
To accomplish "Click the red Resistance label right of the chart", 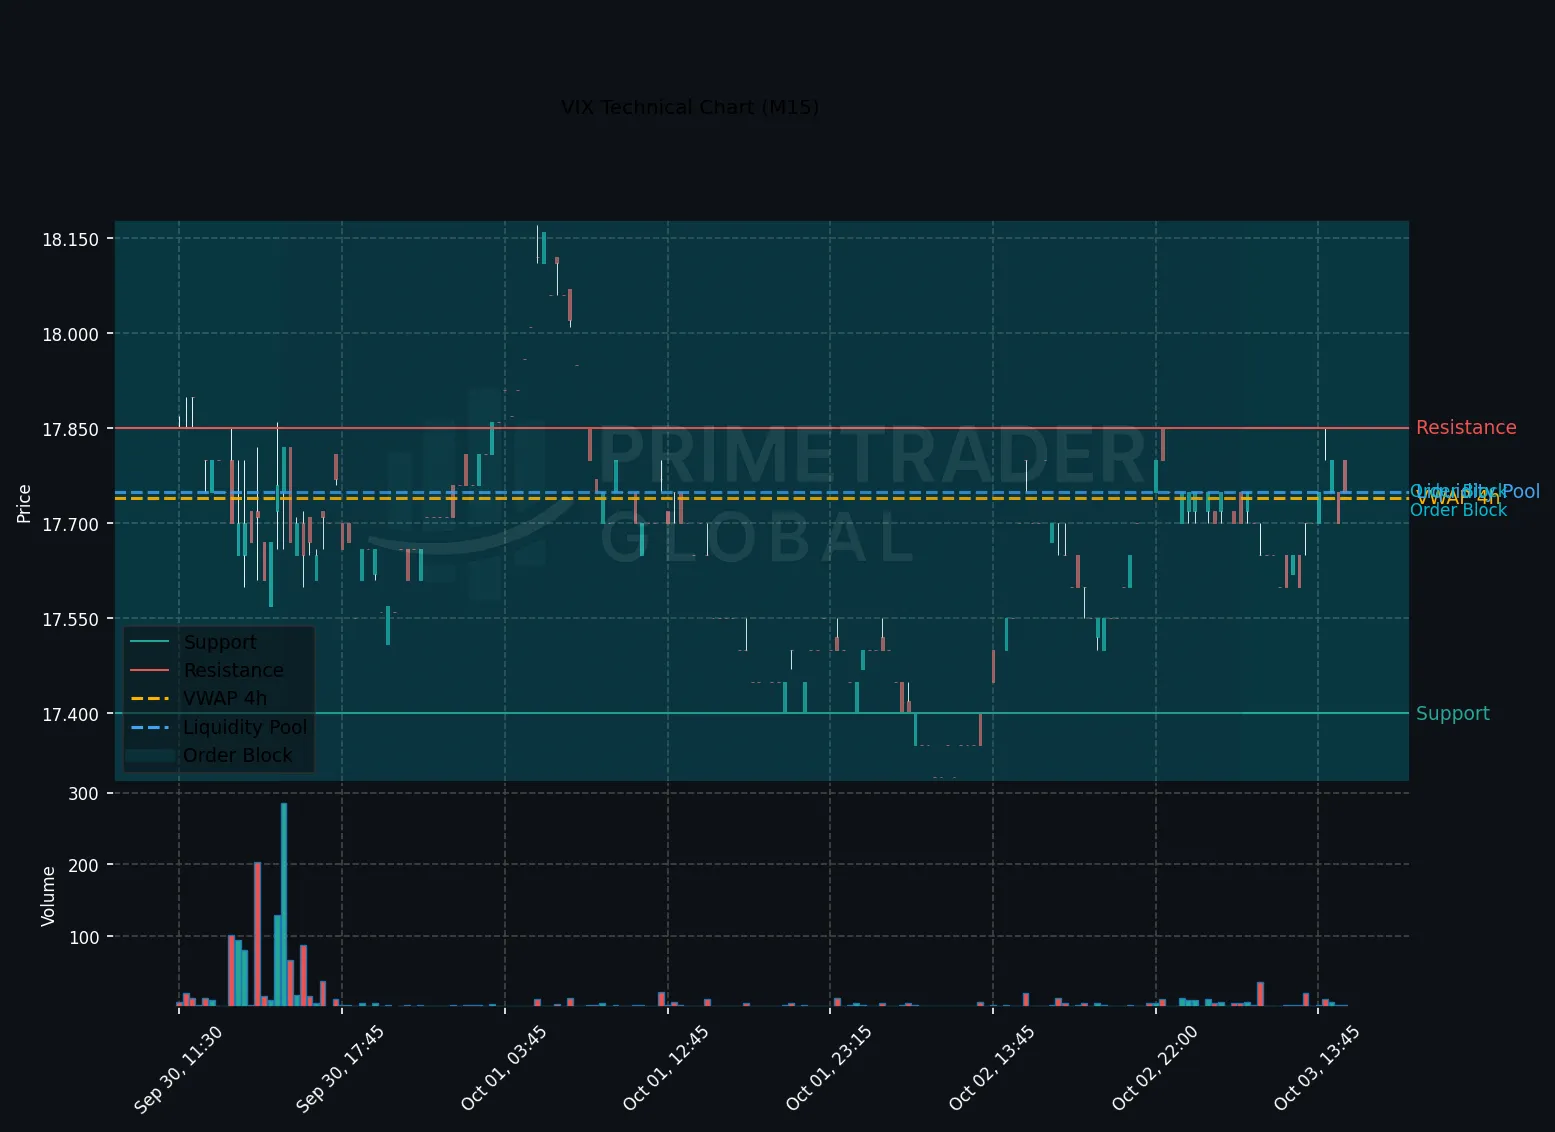I will click(1466, 428).
